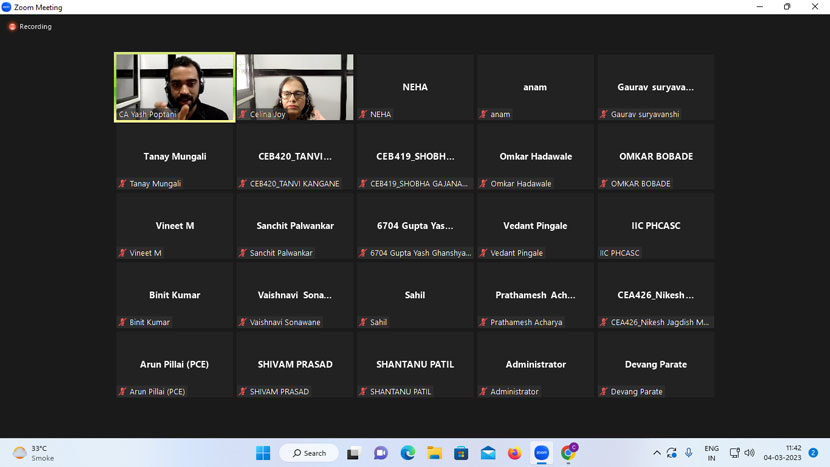This screenshot has width=830, height=467.
Task: Open File Explorer from the taskbar
Action: [434, 453]
